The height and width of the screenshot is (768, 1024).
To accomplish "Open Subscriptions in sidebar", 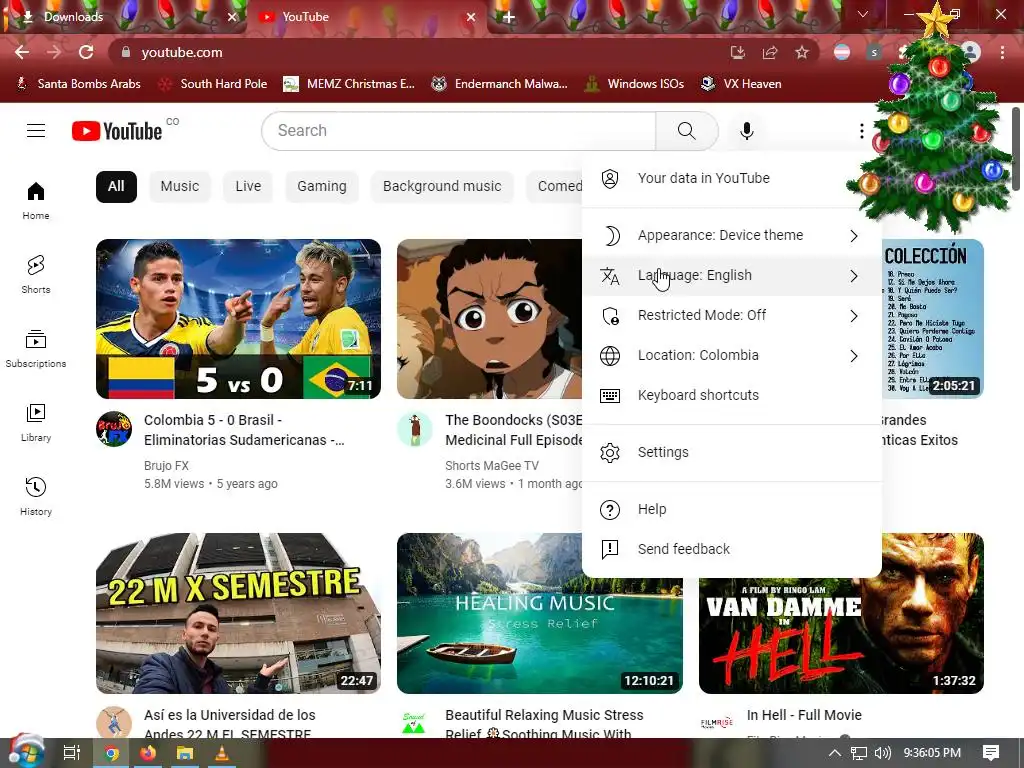I will coord(36,349).
